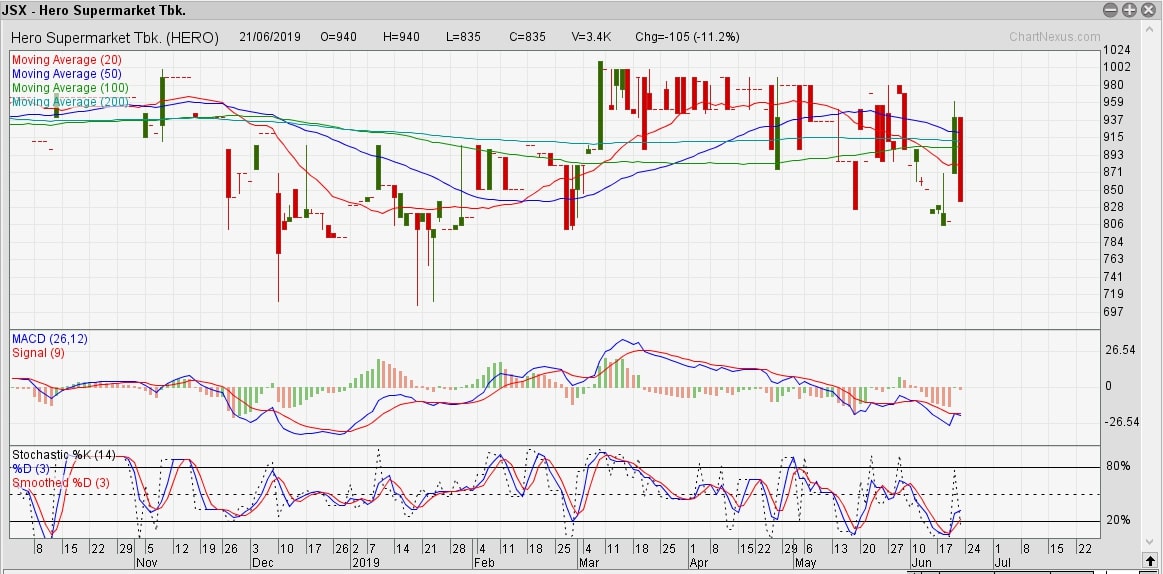Screen dimensions: 1163x574
Task: Click the back-to-top arrow button
Action: 1150,559
